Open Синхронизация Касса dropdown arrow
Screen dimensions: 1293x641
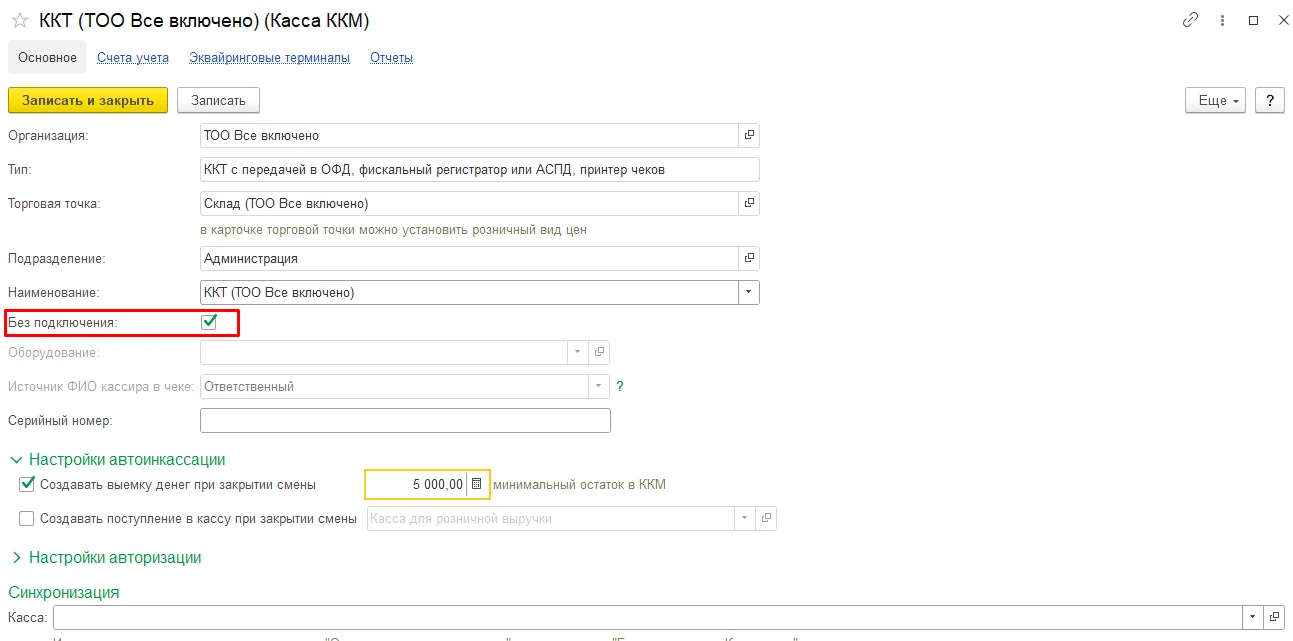[x=1253, y=616]
